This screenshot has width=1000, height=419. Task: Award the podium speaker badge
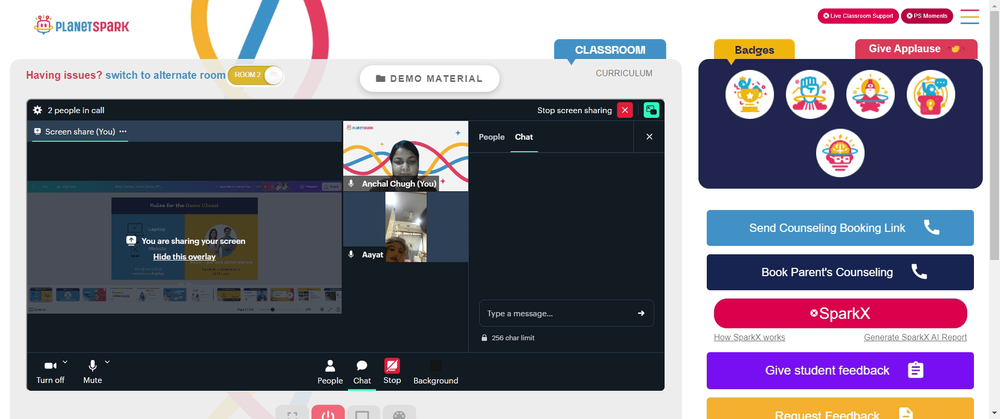(930, 94)
